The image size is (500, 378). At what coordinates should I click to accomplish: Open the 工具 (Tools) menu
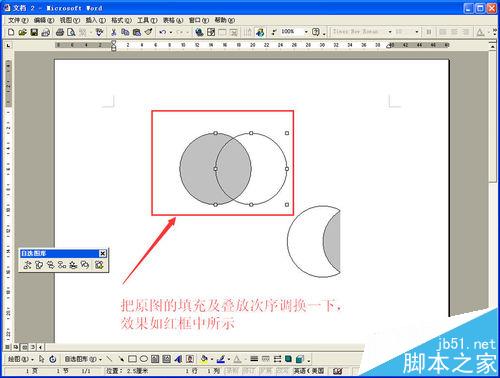pyautogui.click(x=147, y=20)
